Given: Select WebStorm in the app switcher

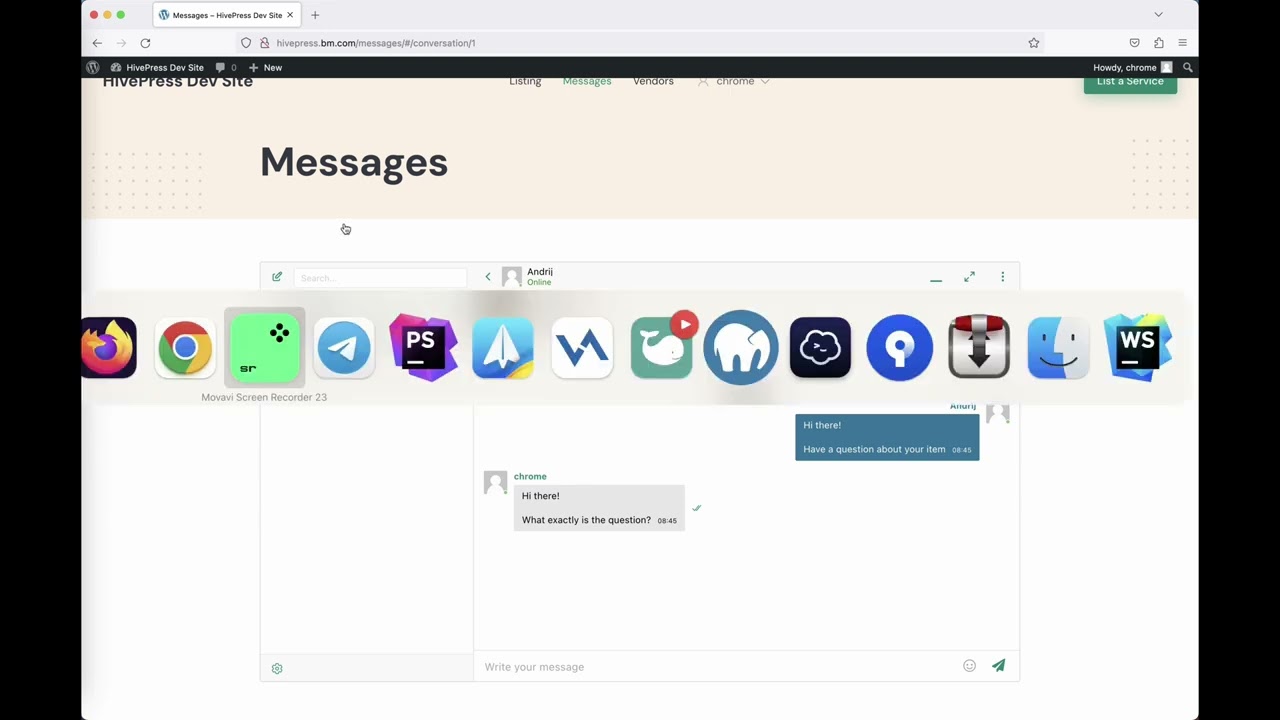Looking at the screenshot, I should pyautogui.click(x=1138, y=348).
